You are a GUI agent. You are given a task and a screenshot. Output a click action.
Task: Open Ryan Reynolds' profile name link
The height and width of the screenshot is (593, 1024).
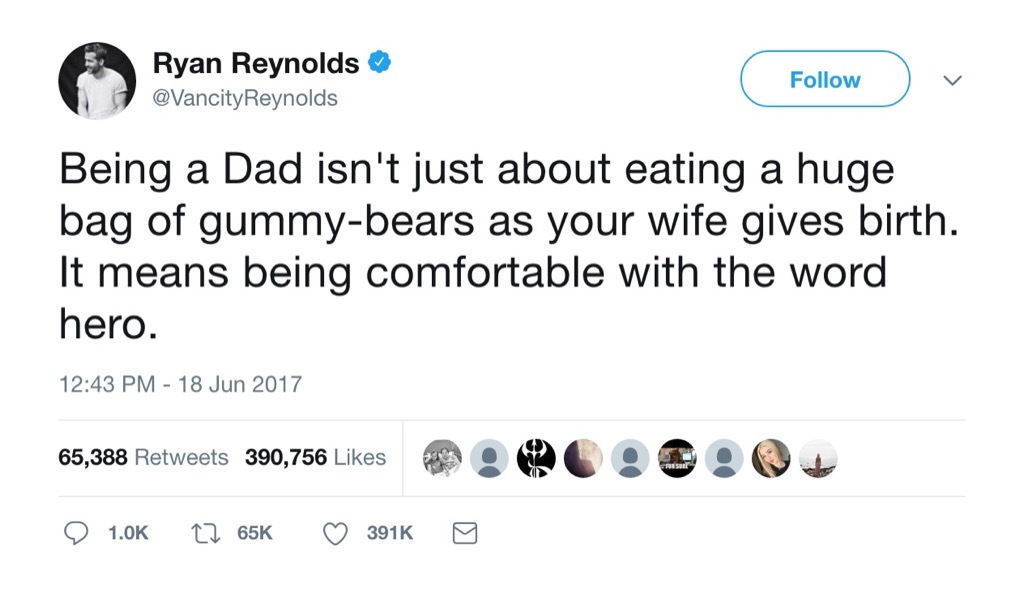(256, 62)
